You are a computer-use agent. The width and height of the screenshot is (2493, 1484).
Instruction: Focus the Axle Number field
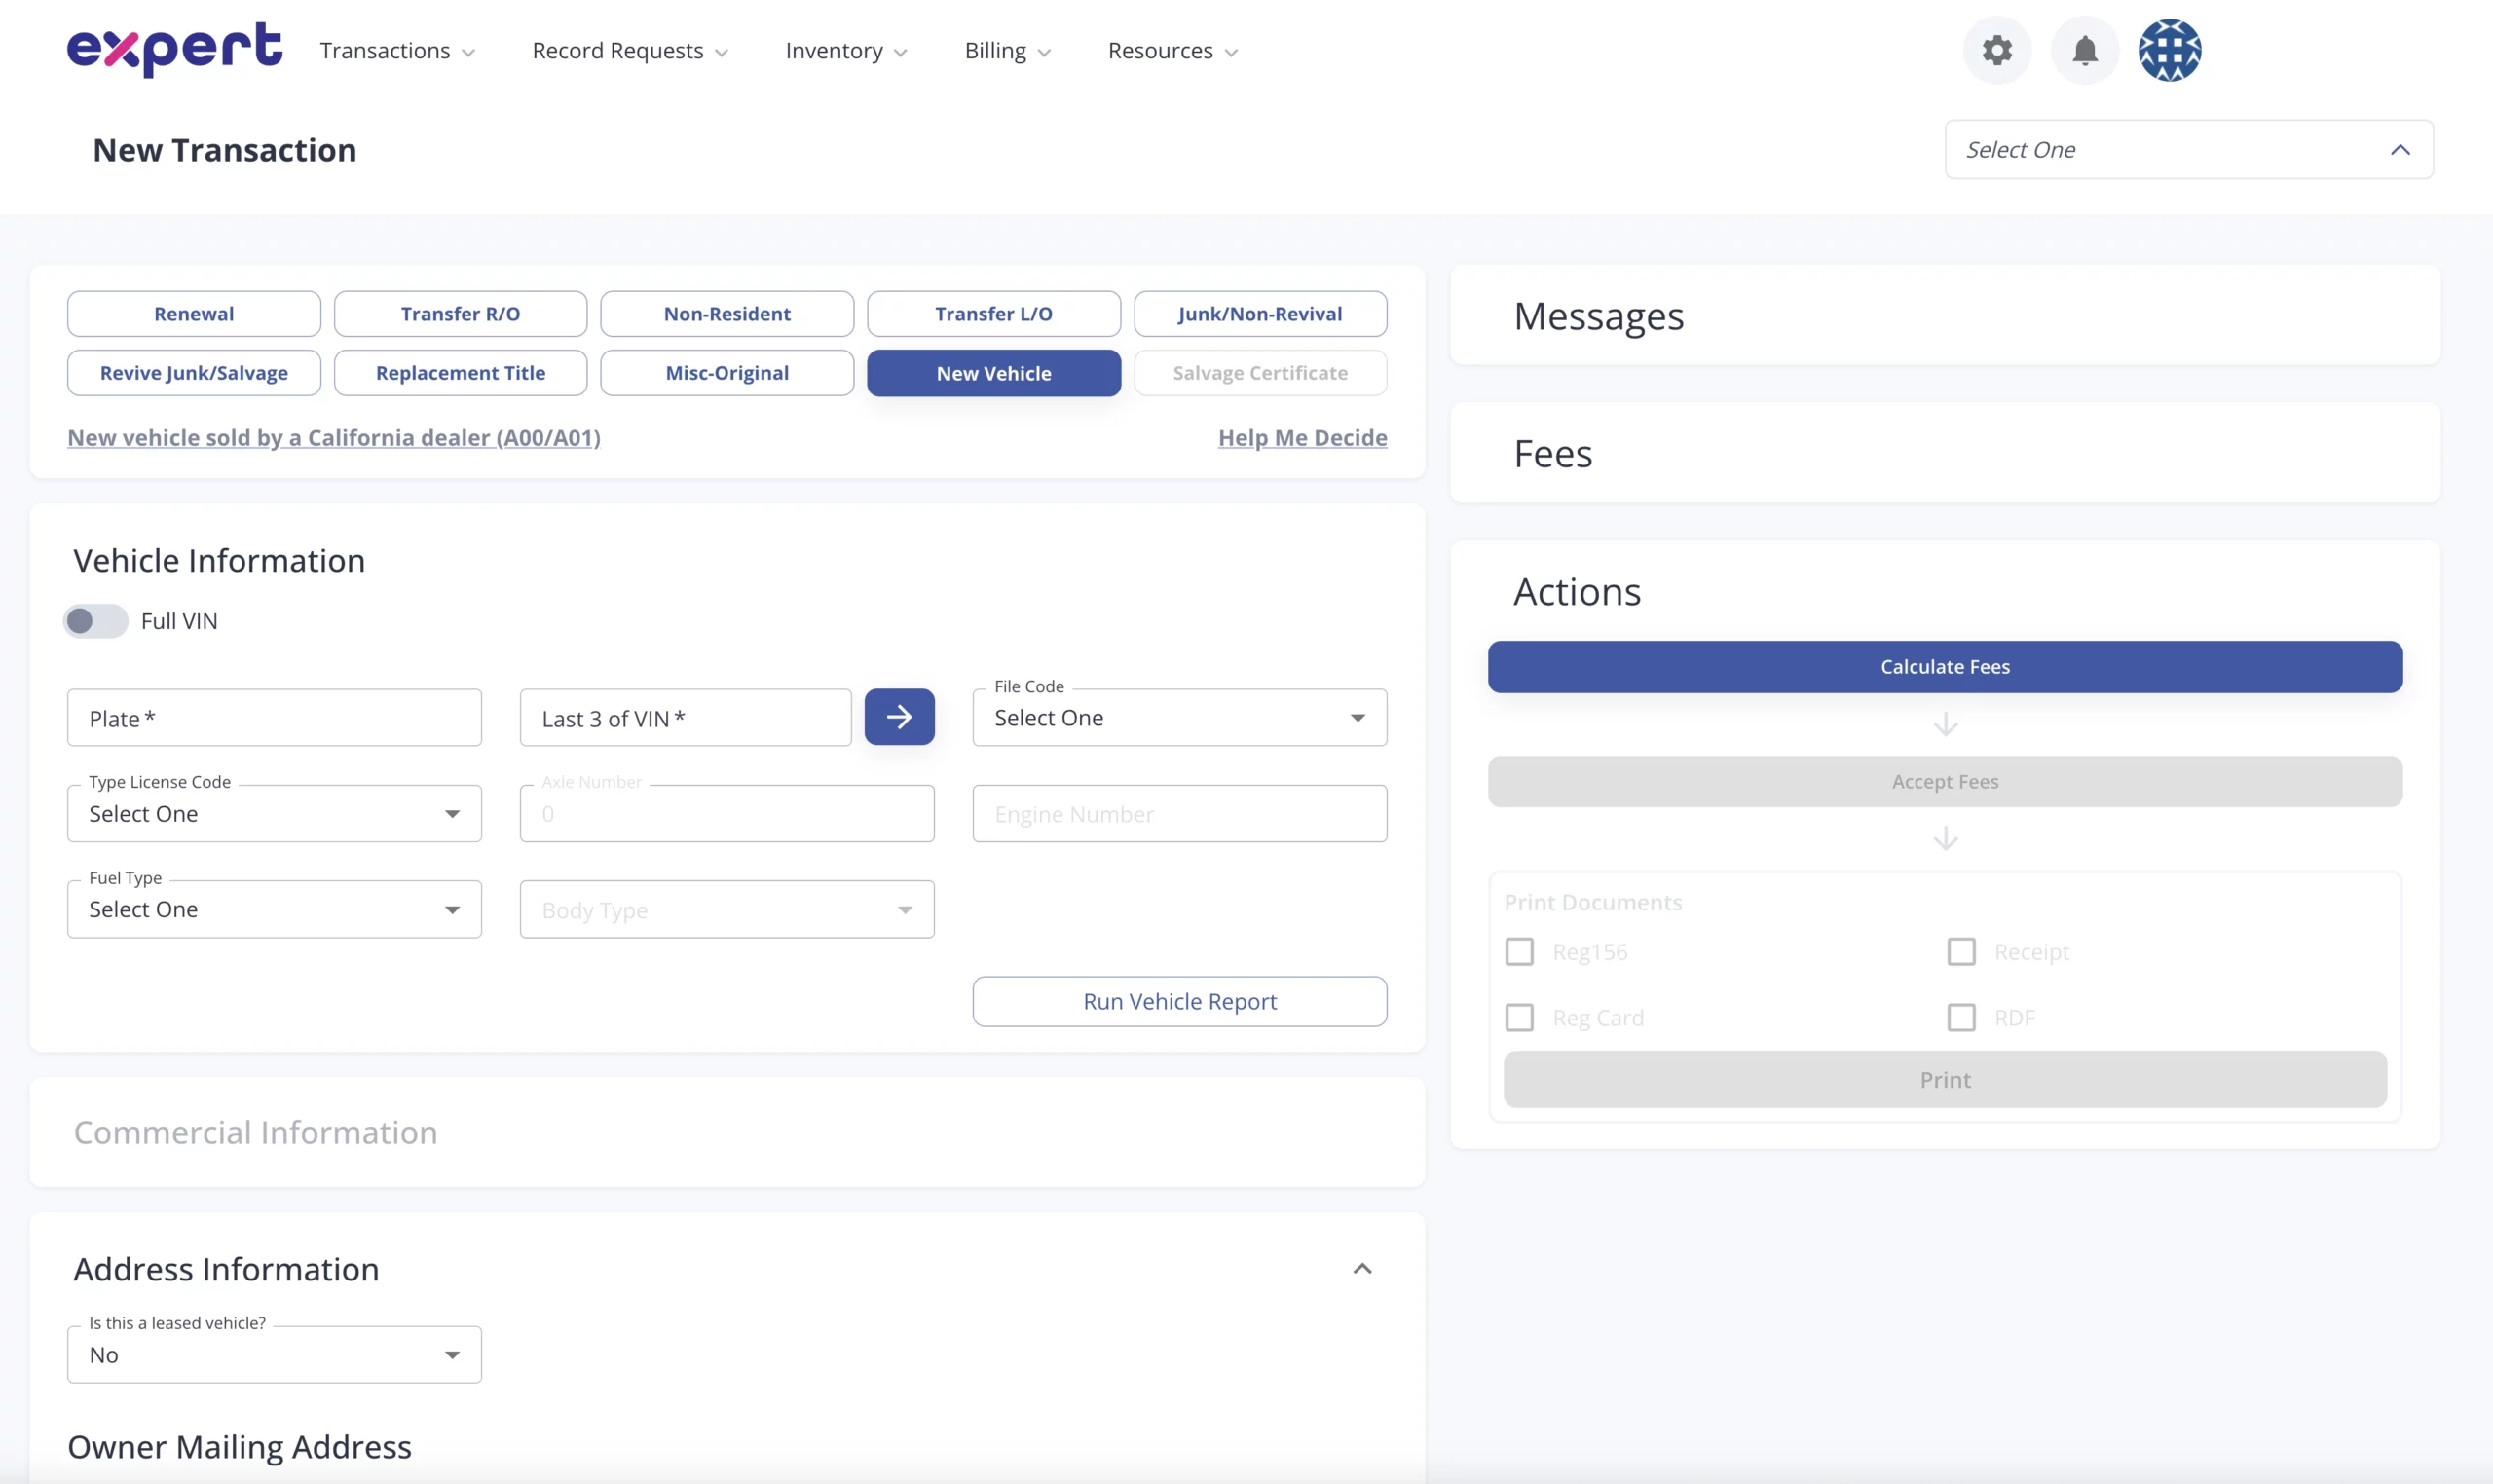point(727,813)
